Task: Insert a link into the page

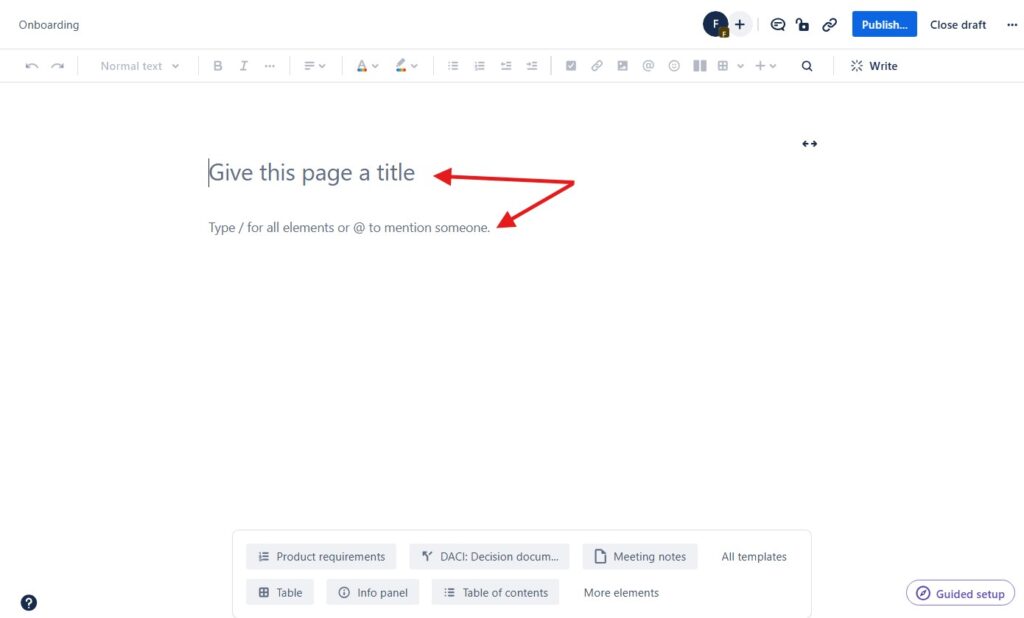Action: (597, 65)
